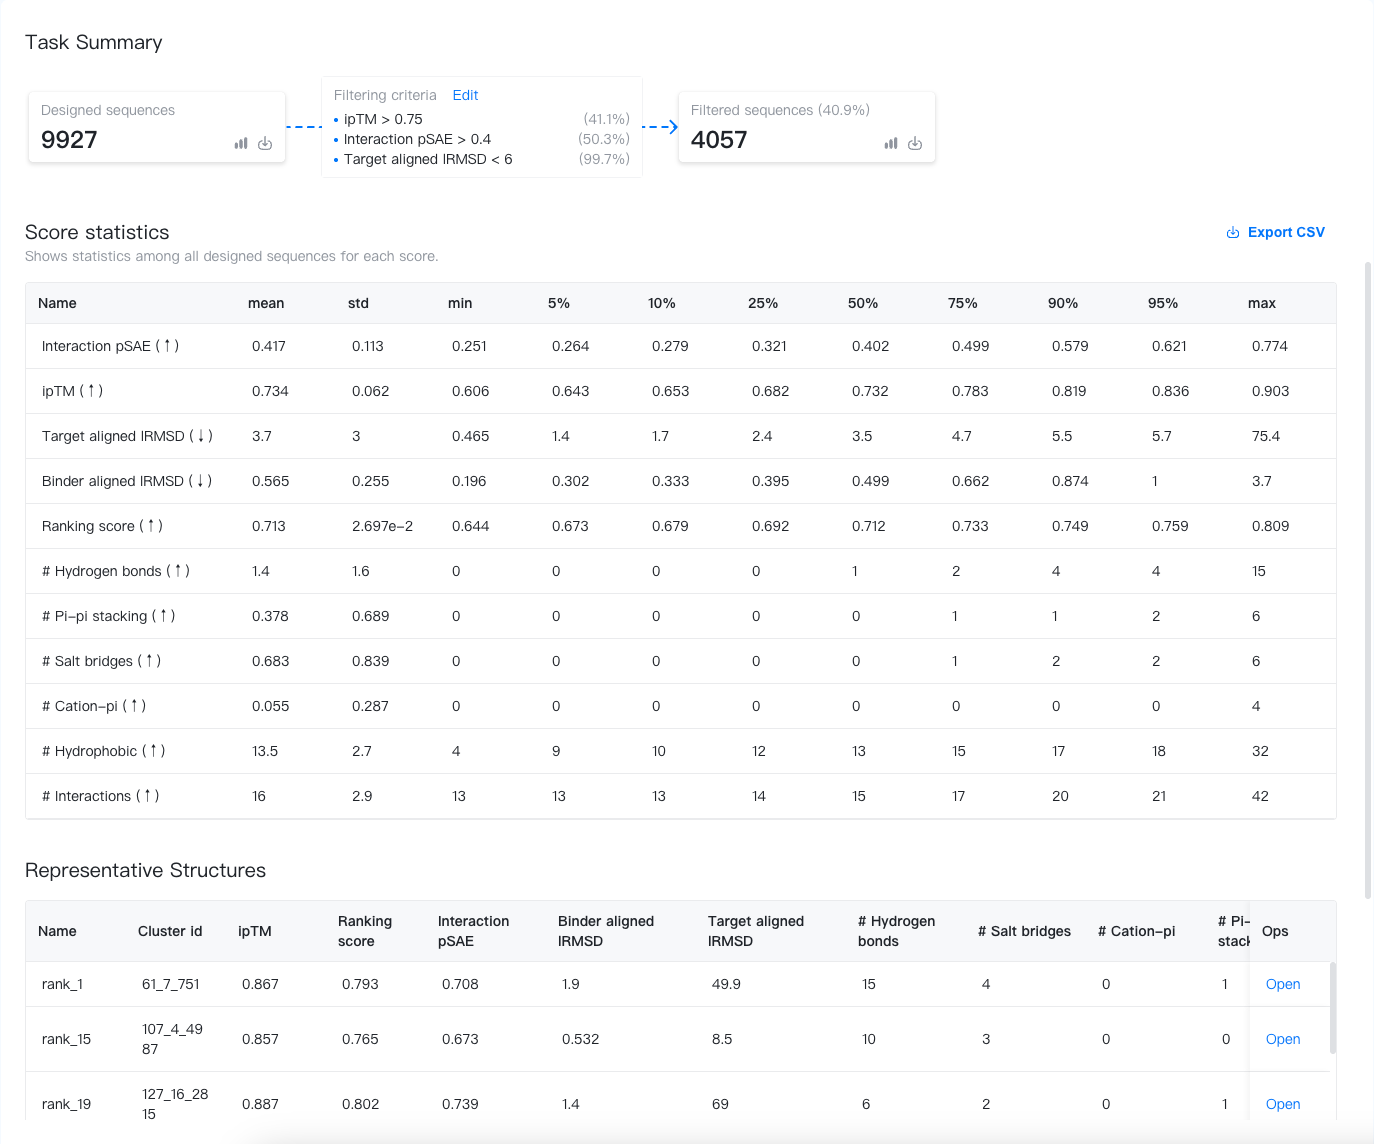Open the rank_19 representative structure

click(1283, 1104)
